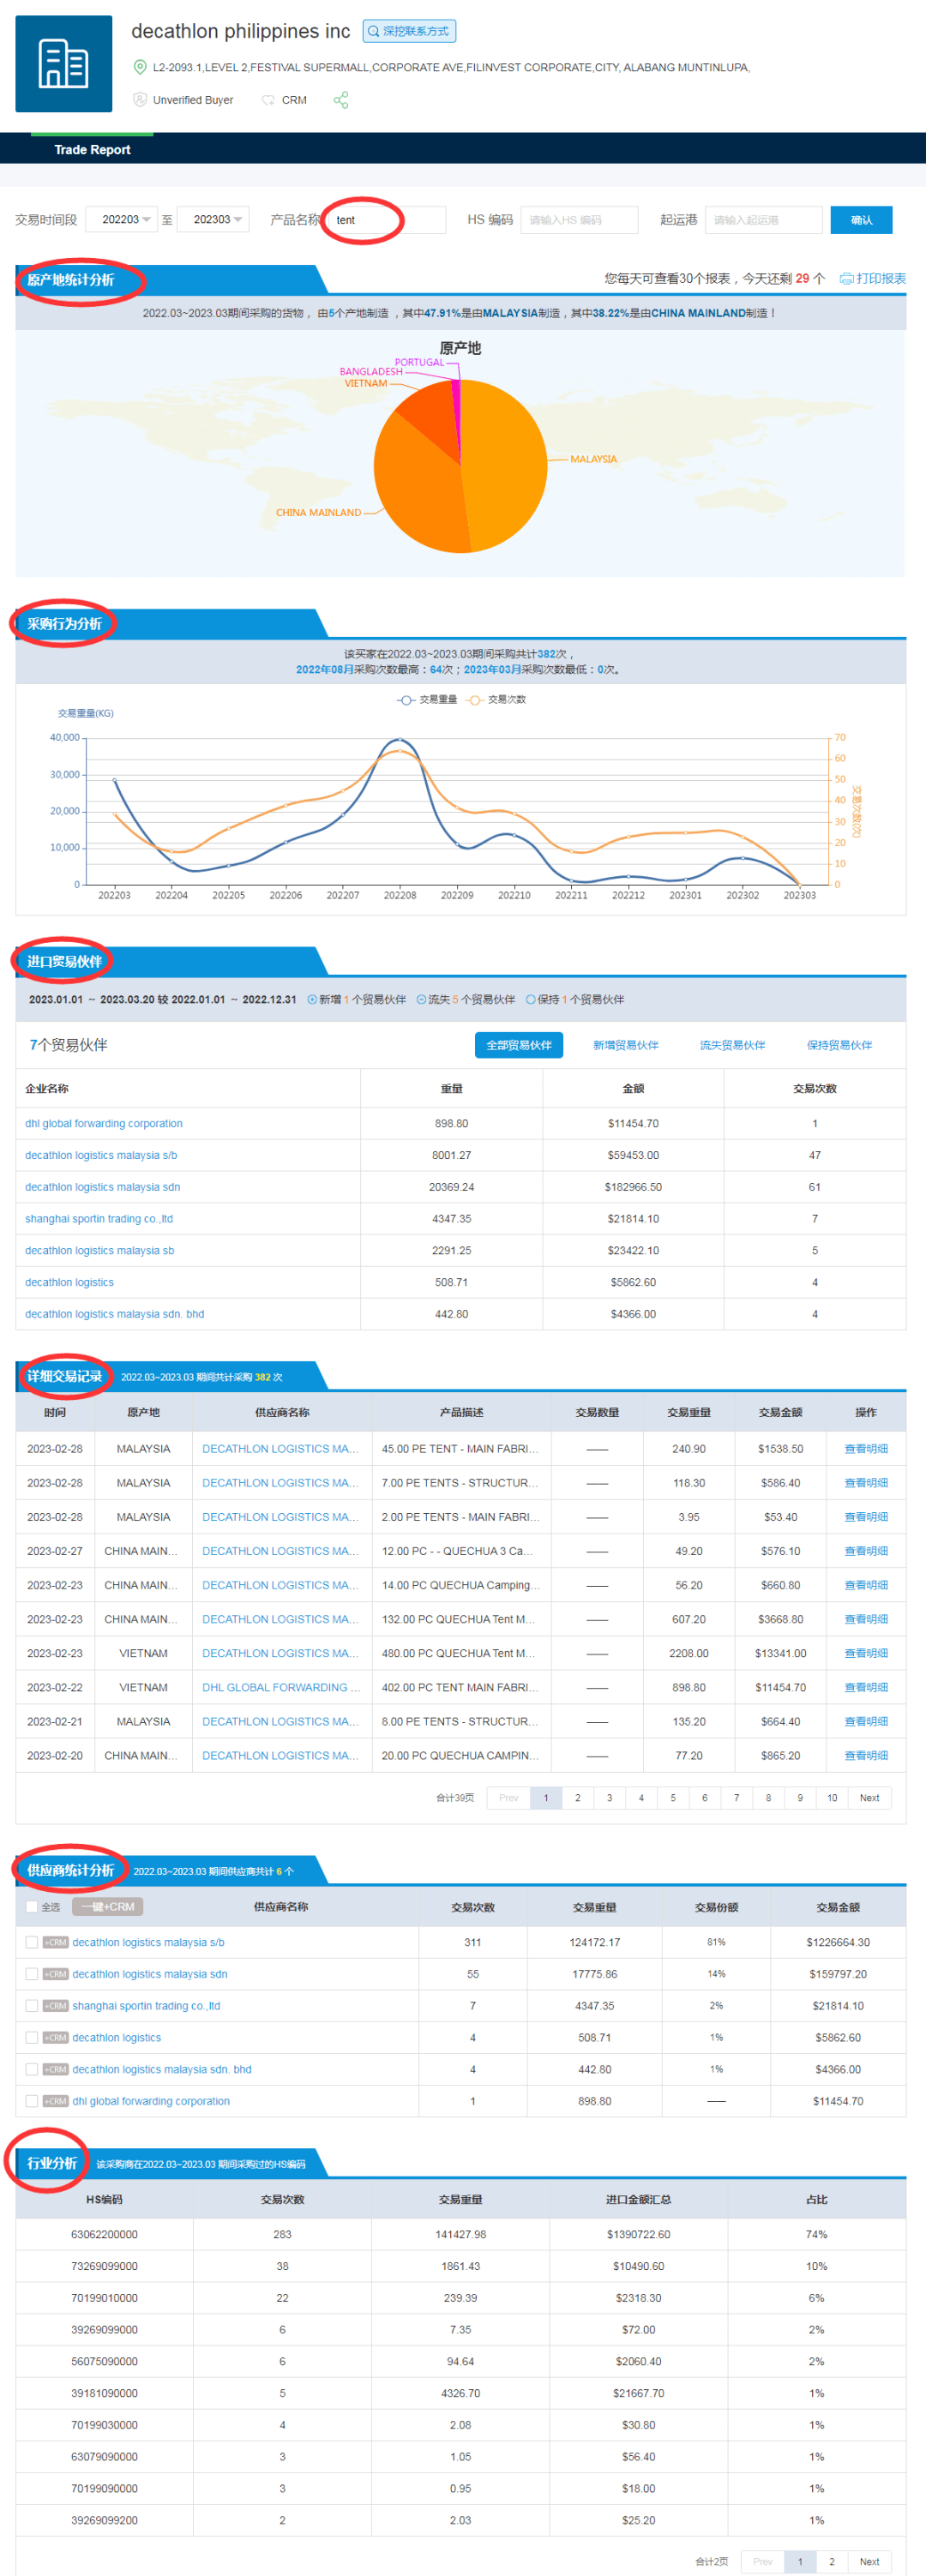
Task: Click the 打印报表 text link
Action: [881, 279]
